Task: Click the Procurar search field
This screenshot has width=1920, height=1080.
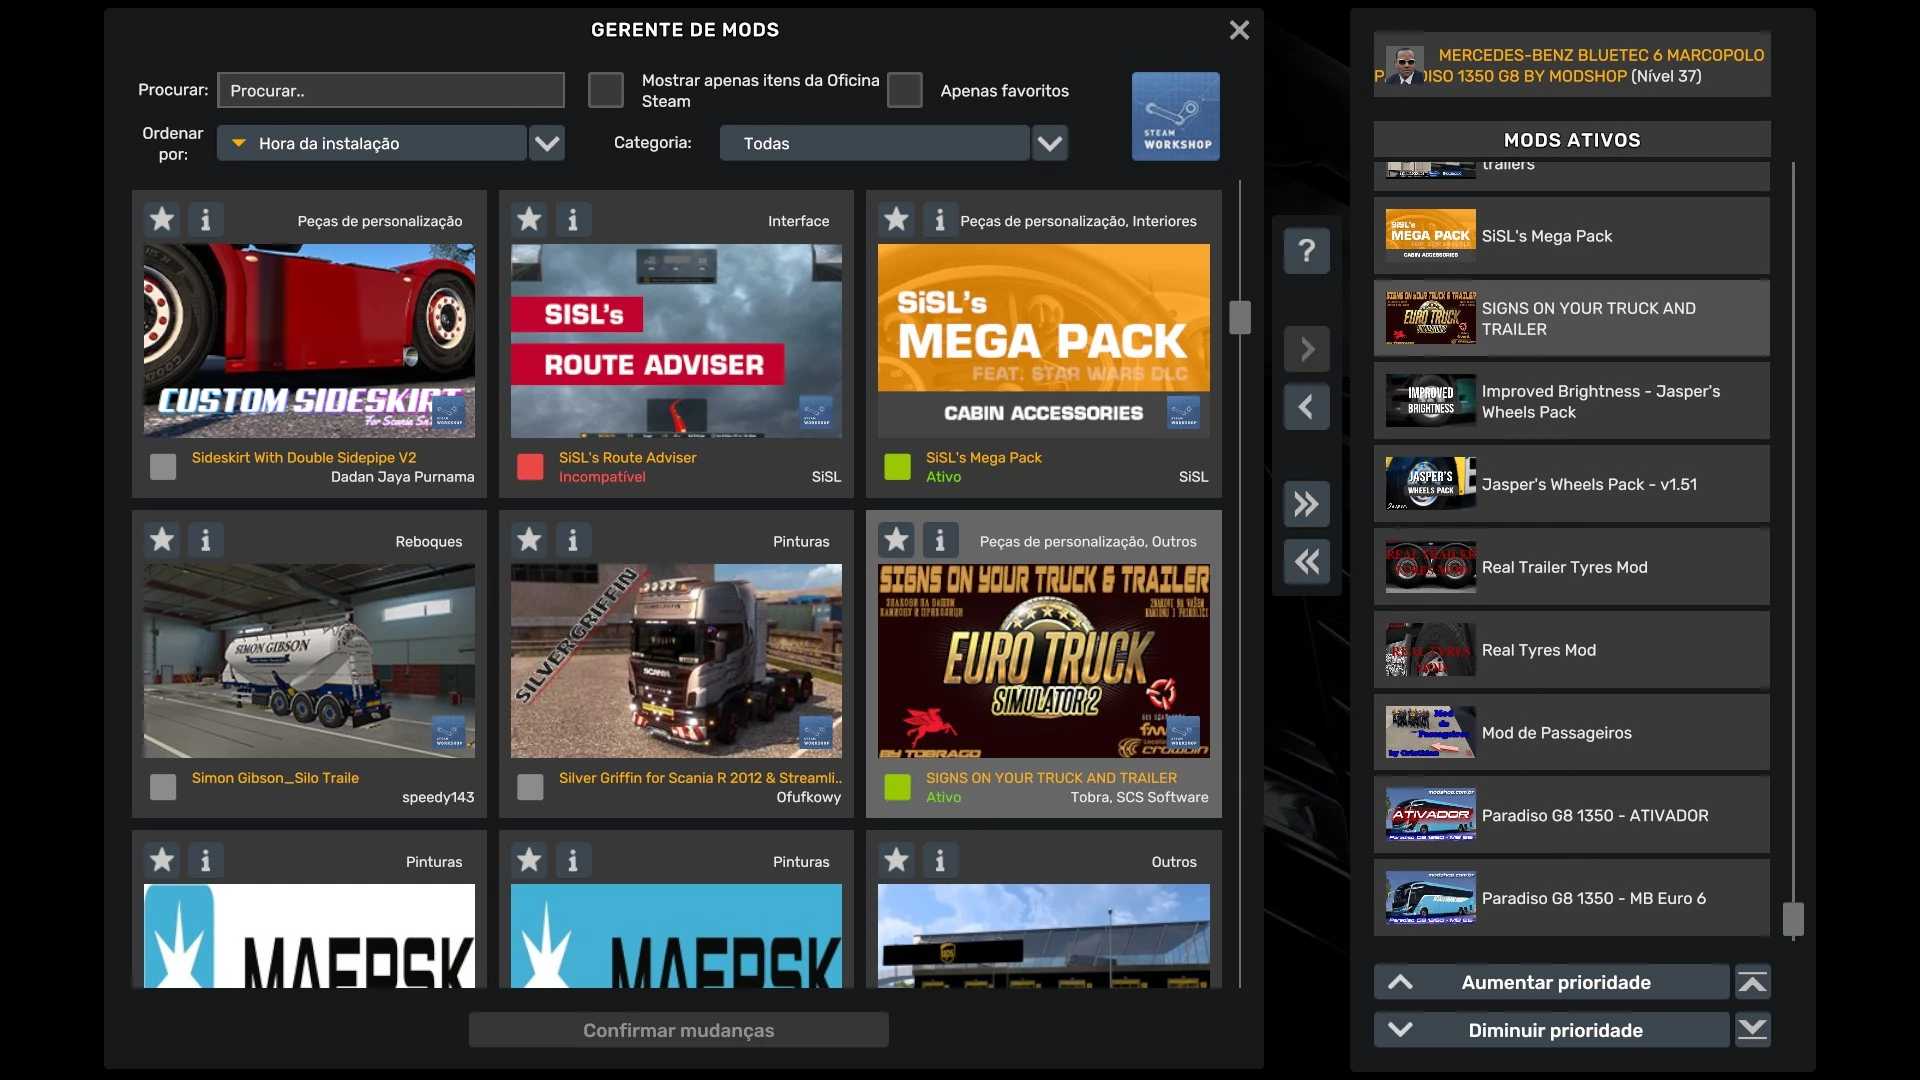Action: pyautogui.click(x=390, y=90)
